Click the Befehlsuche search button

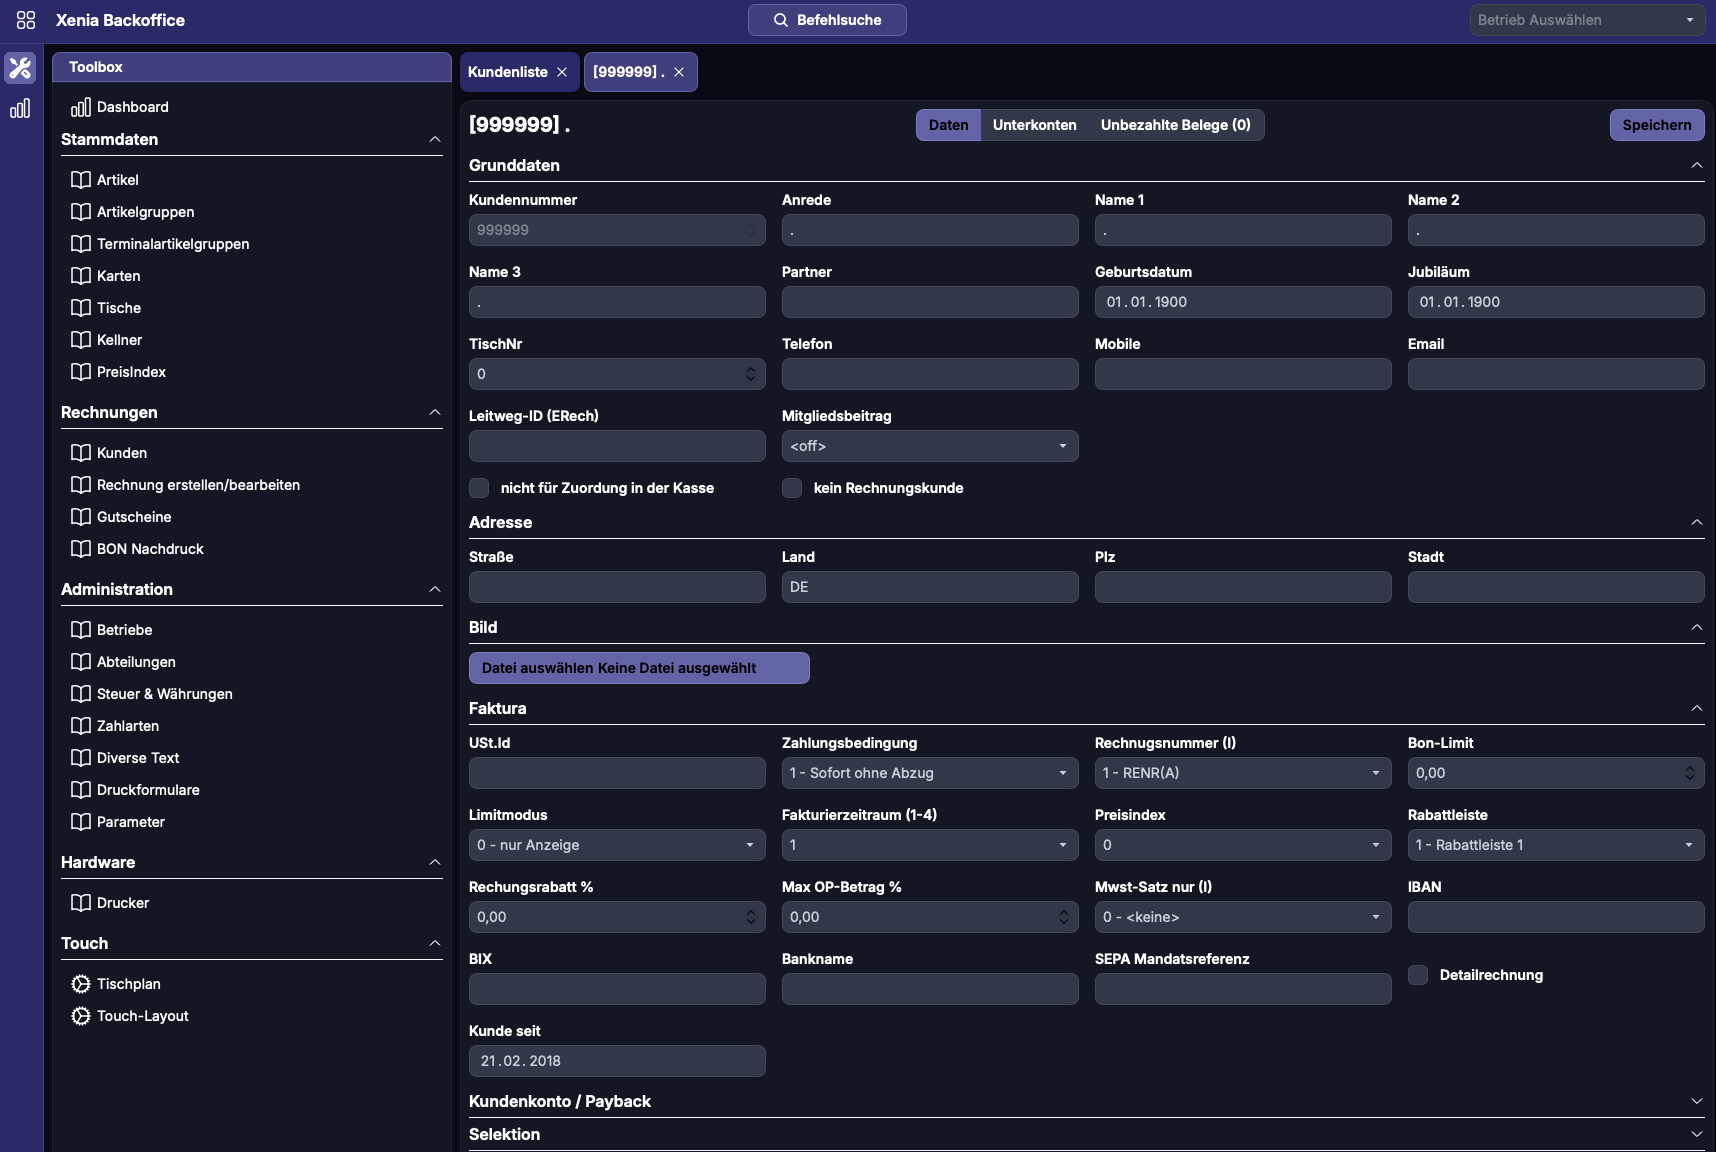pos(827,20)
